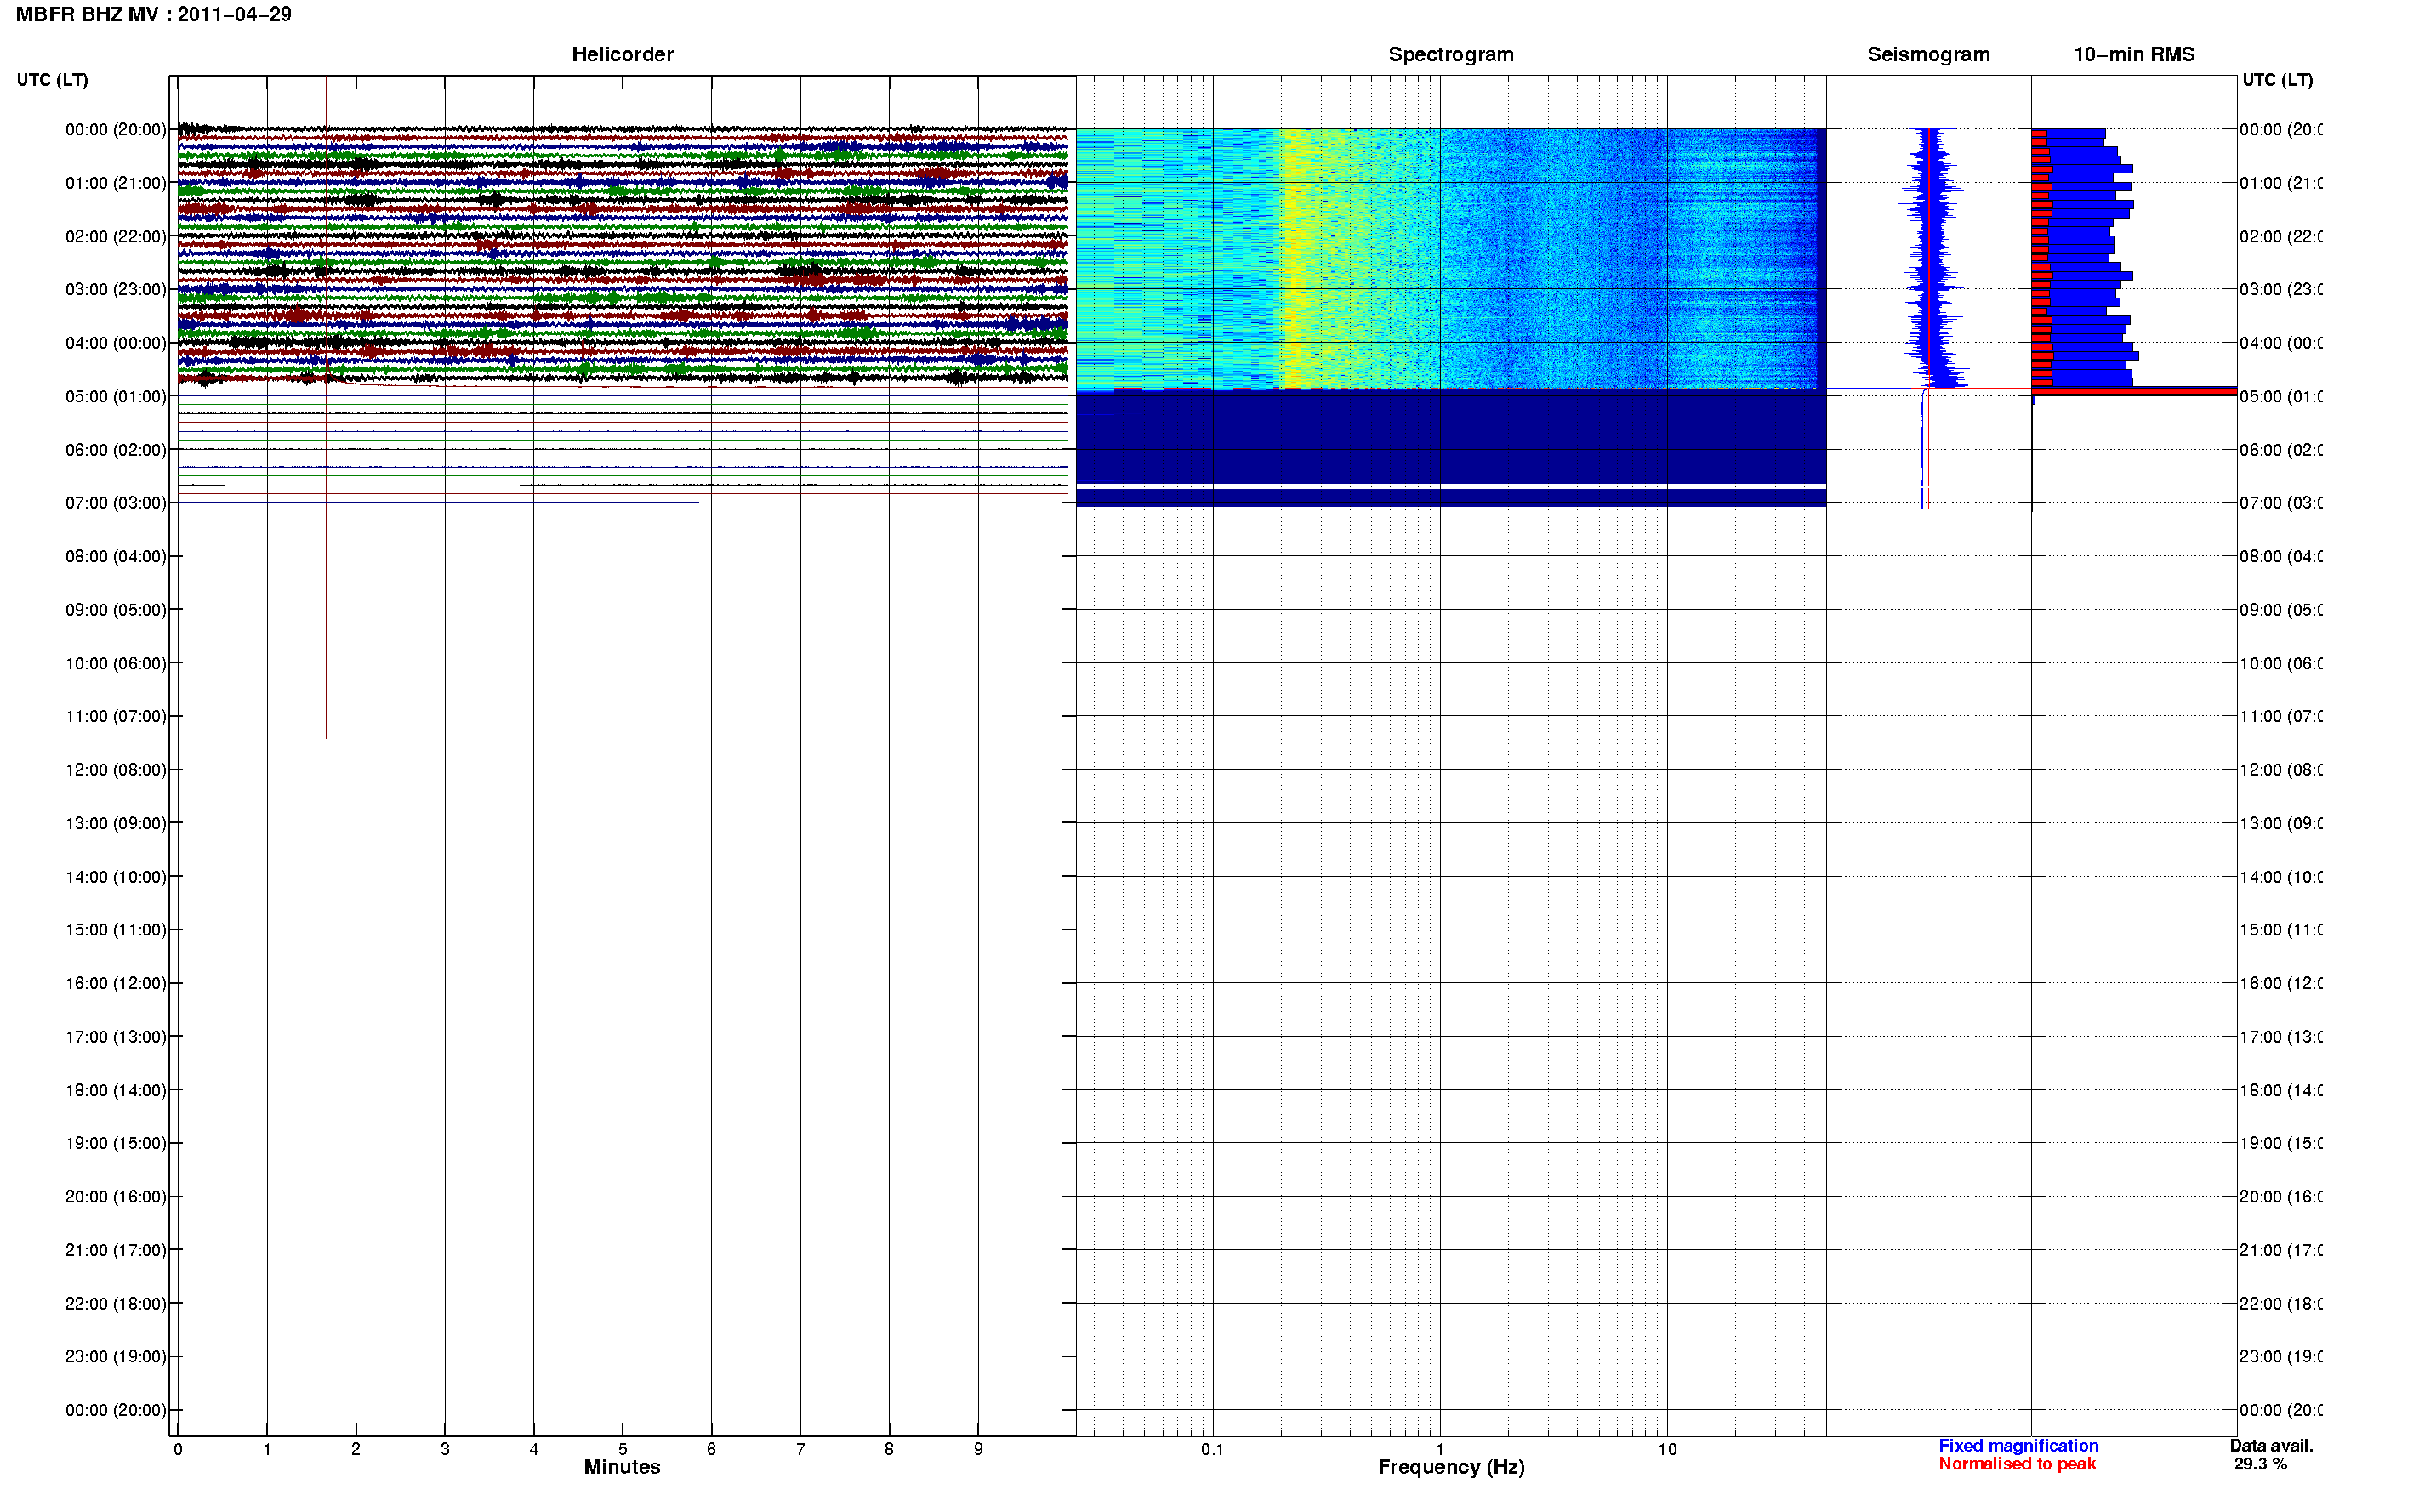Click the left '16:00 (12:00)' time label
2419x1512 pixels.
pyautogui.click(x=116, y=983)
